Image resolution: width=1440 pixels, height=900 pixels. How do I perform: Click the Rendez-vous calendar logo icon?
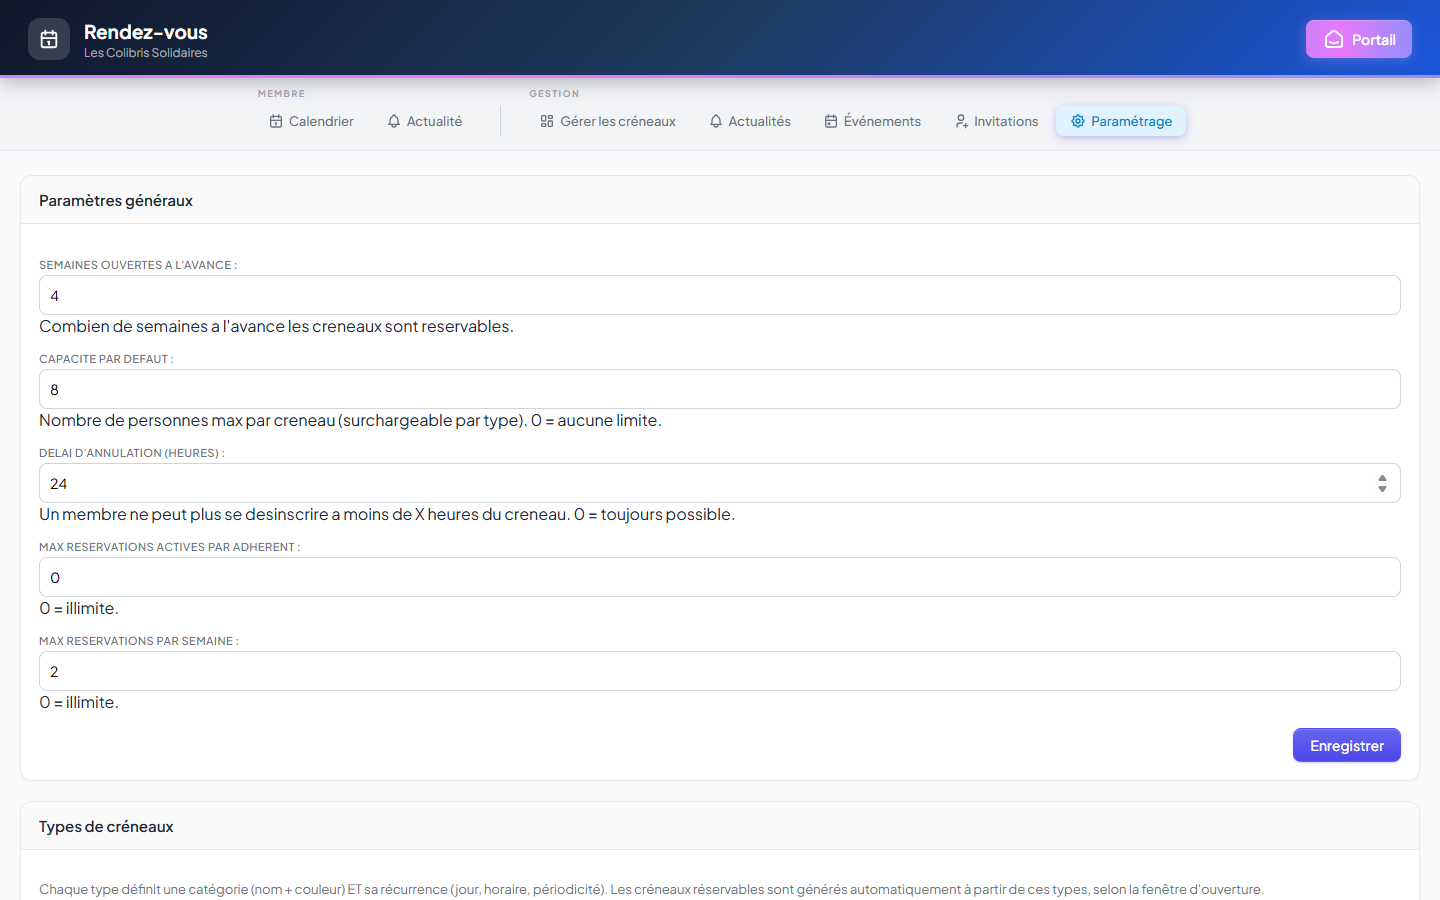pyautogui.click(x=49, y=39)
